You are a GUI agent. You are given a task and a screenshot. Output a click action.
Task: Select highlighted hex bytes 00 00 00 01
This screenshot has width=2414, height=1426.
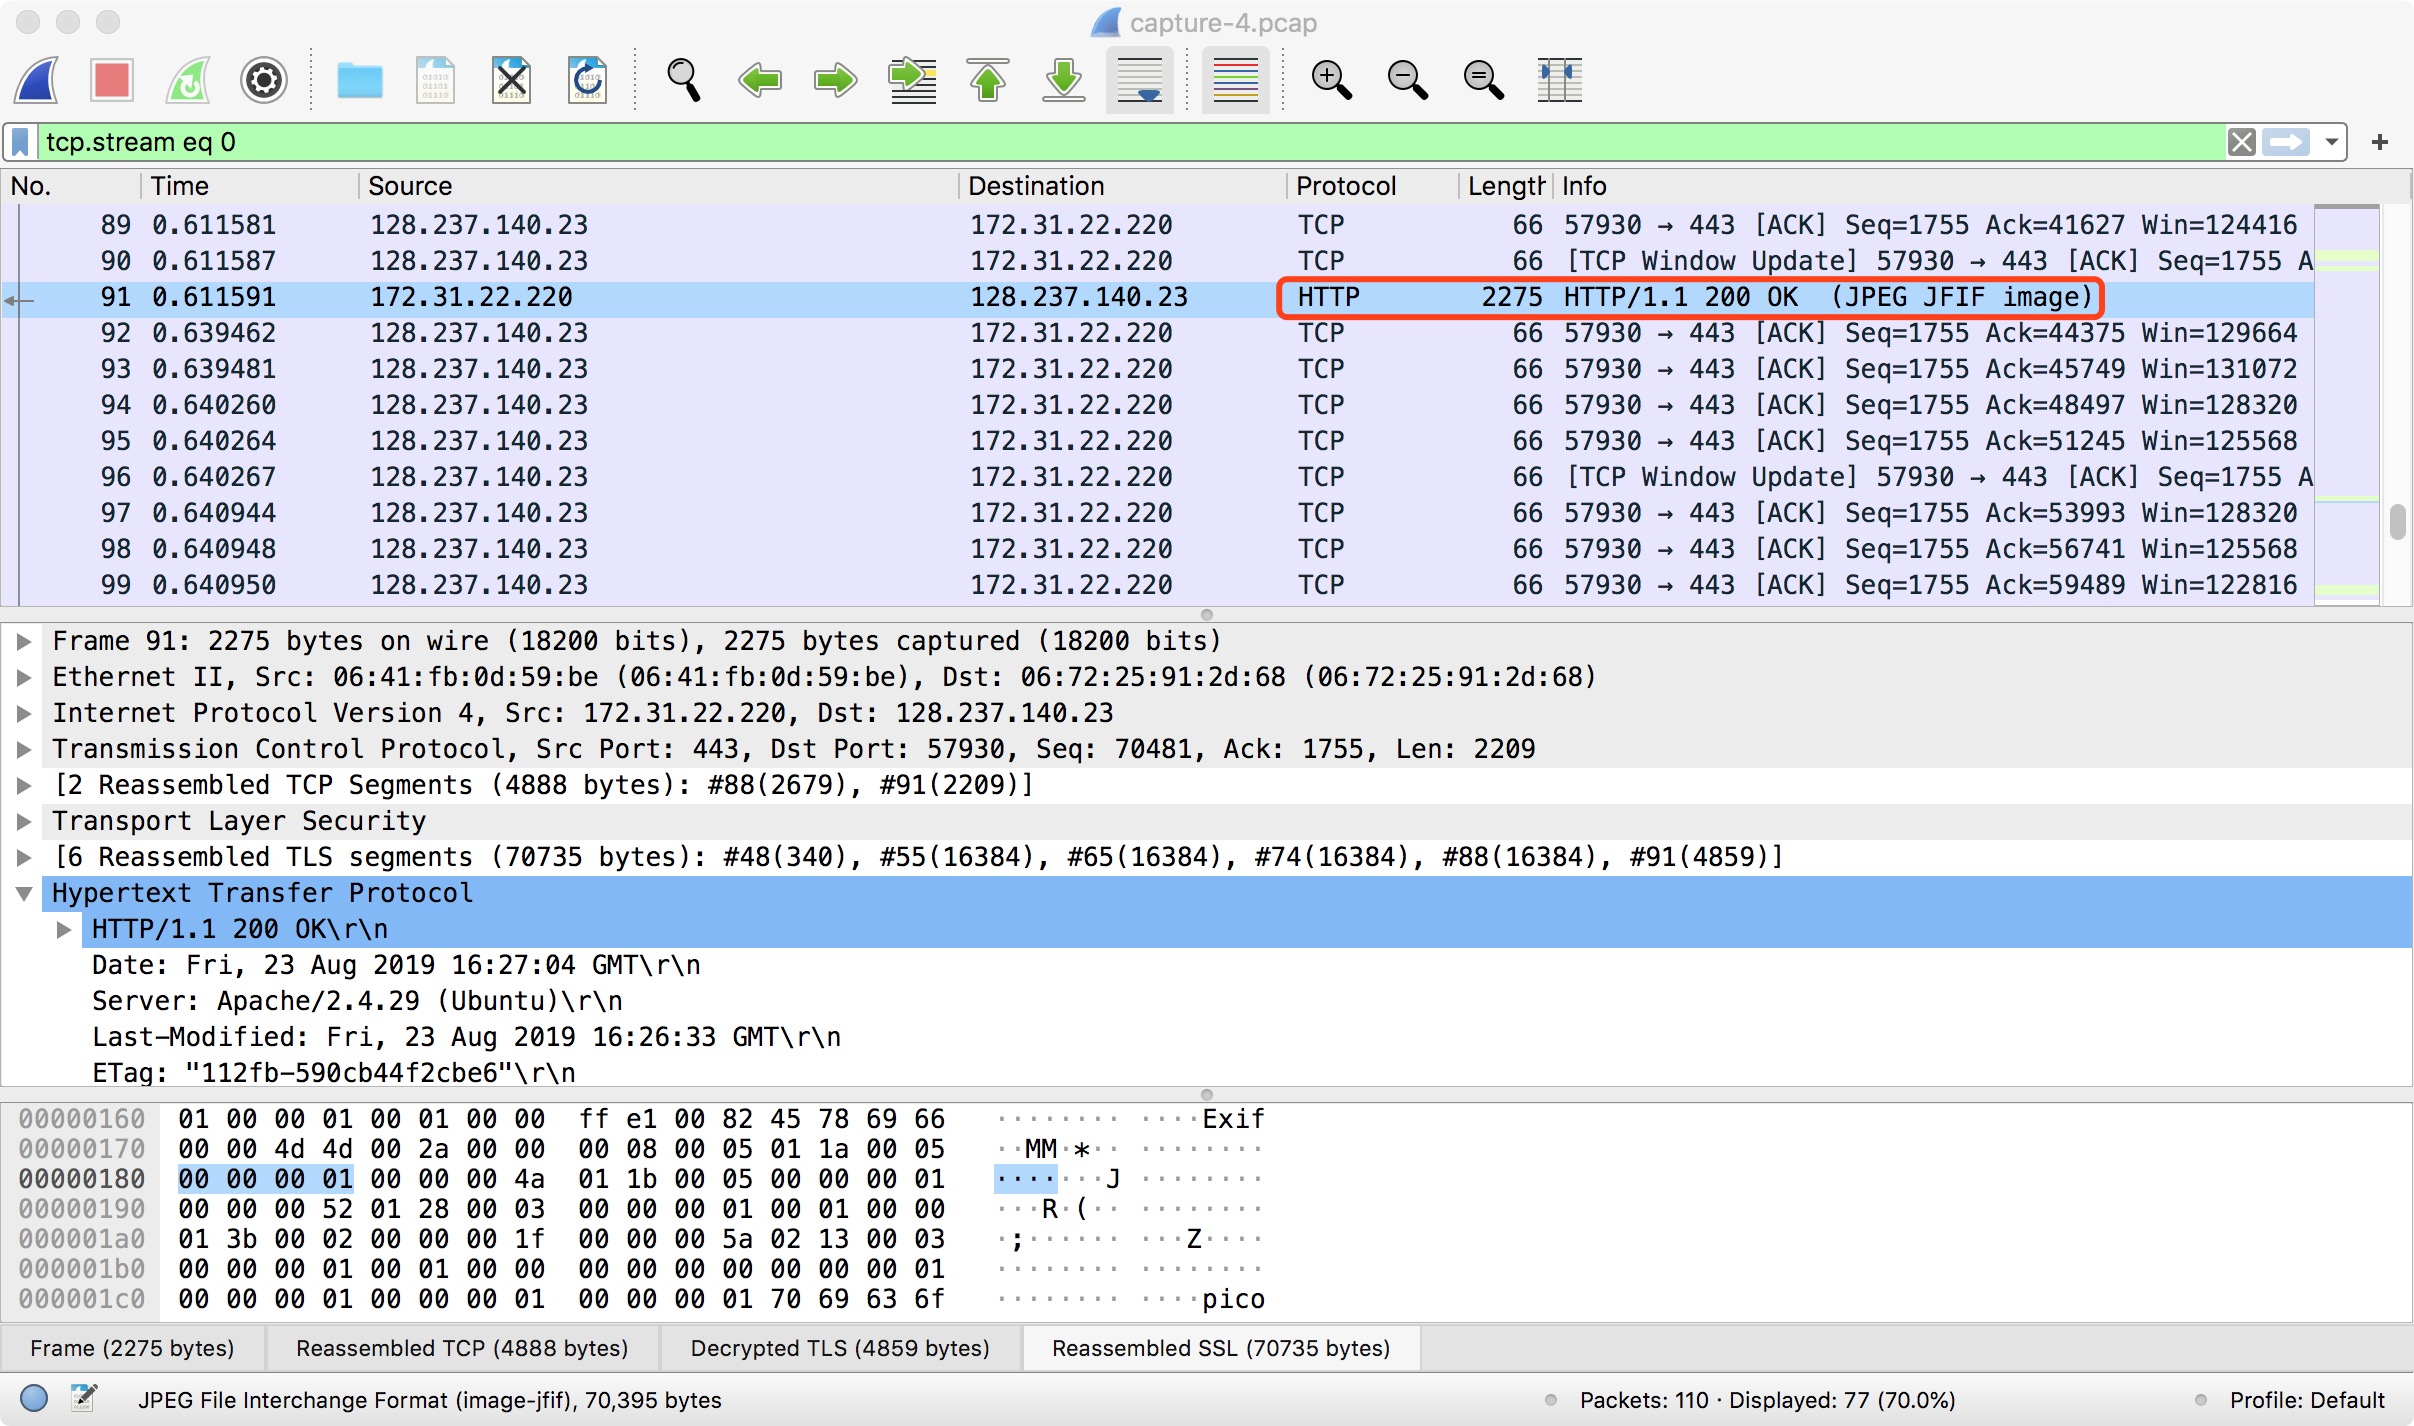point(265,1179)
